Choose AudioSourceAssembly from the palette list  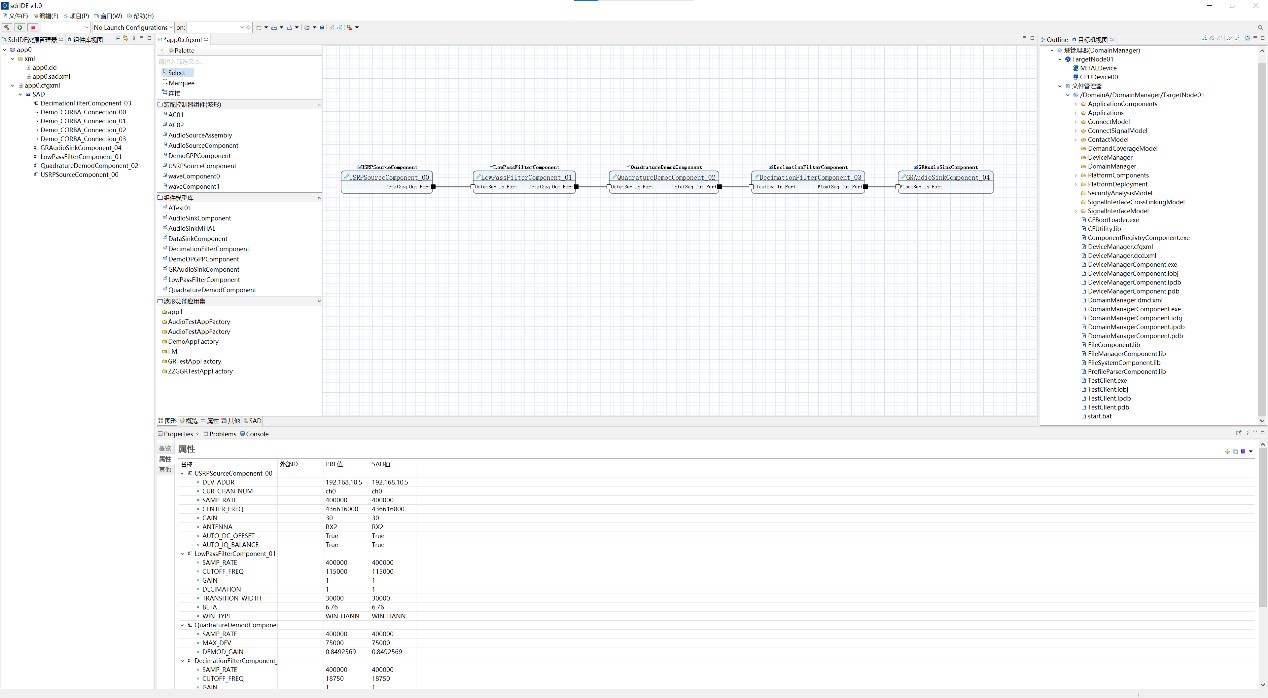click(x=200, y=135)
